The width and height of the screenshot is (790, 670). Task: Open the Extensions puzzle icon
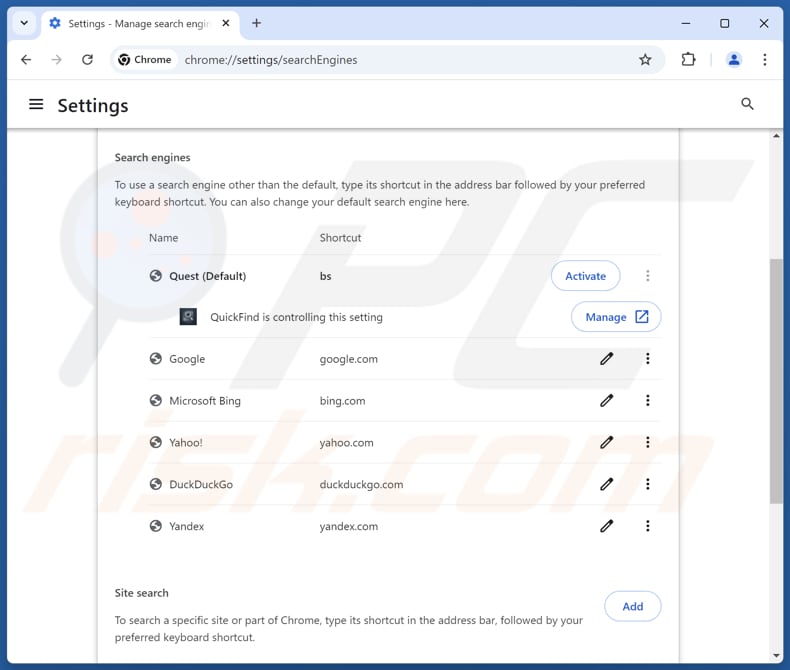coord(688,59)
